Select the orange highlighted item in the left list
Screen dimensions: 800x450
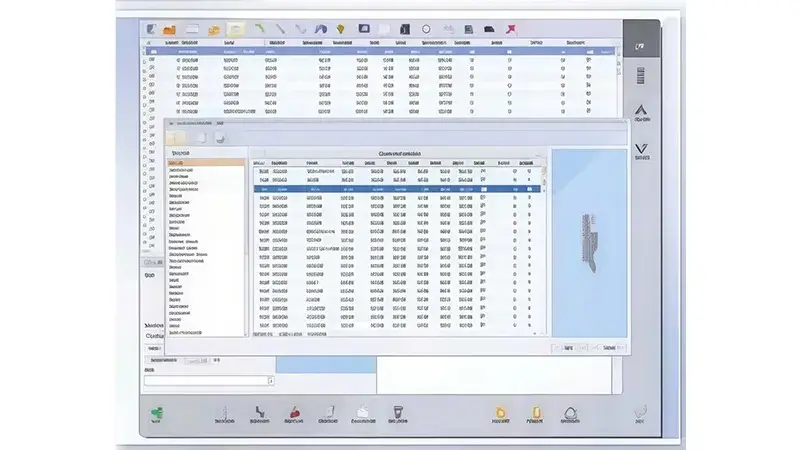point(206,163)
